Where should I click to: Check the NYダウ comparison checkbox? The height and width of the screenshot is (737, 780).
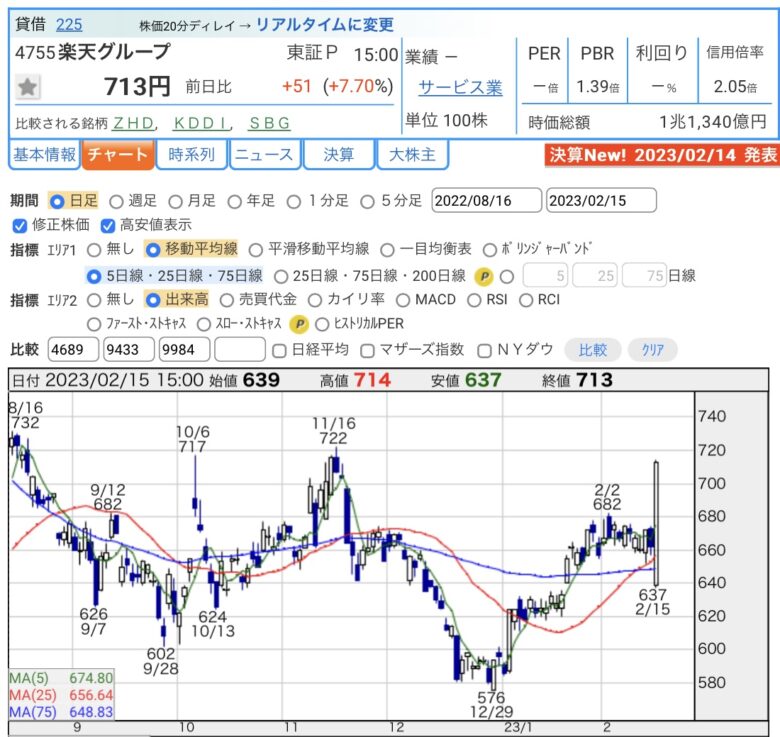[485, 351]
